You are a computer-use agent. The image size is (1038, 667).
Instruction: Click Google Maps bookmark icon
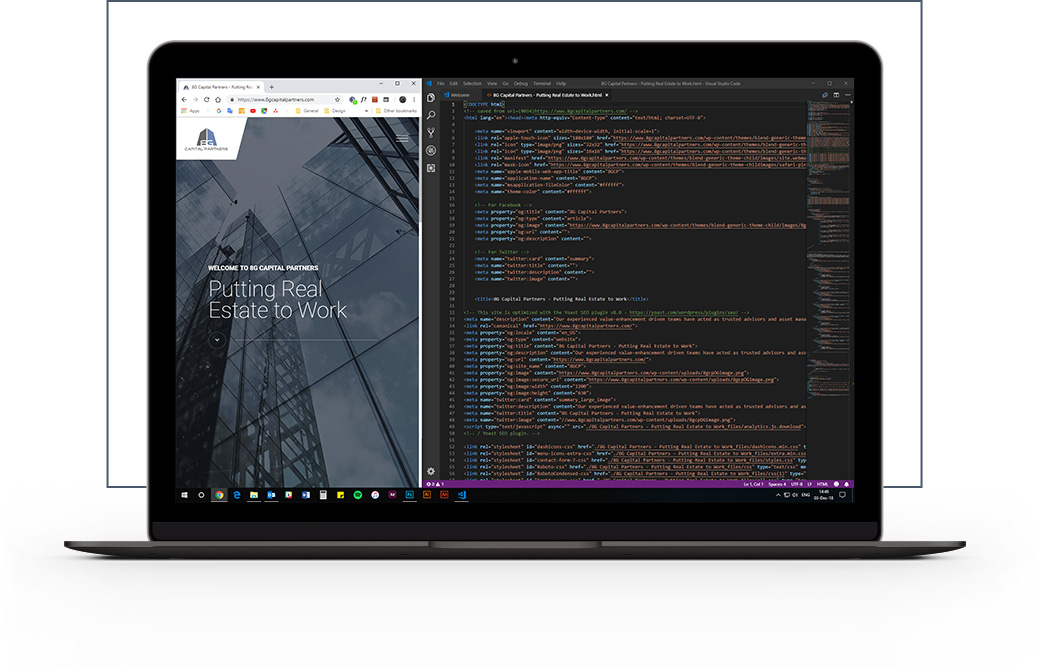264,111
